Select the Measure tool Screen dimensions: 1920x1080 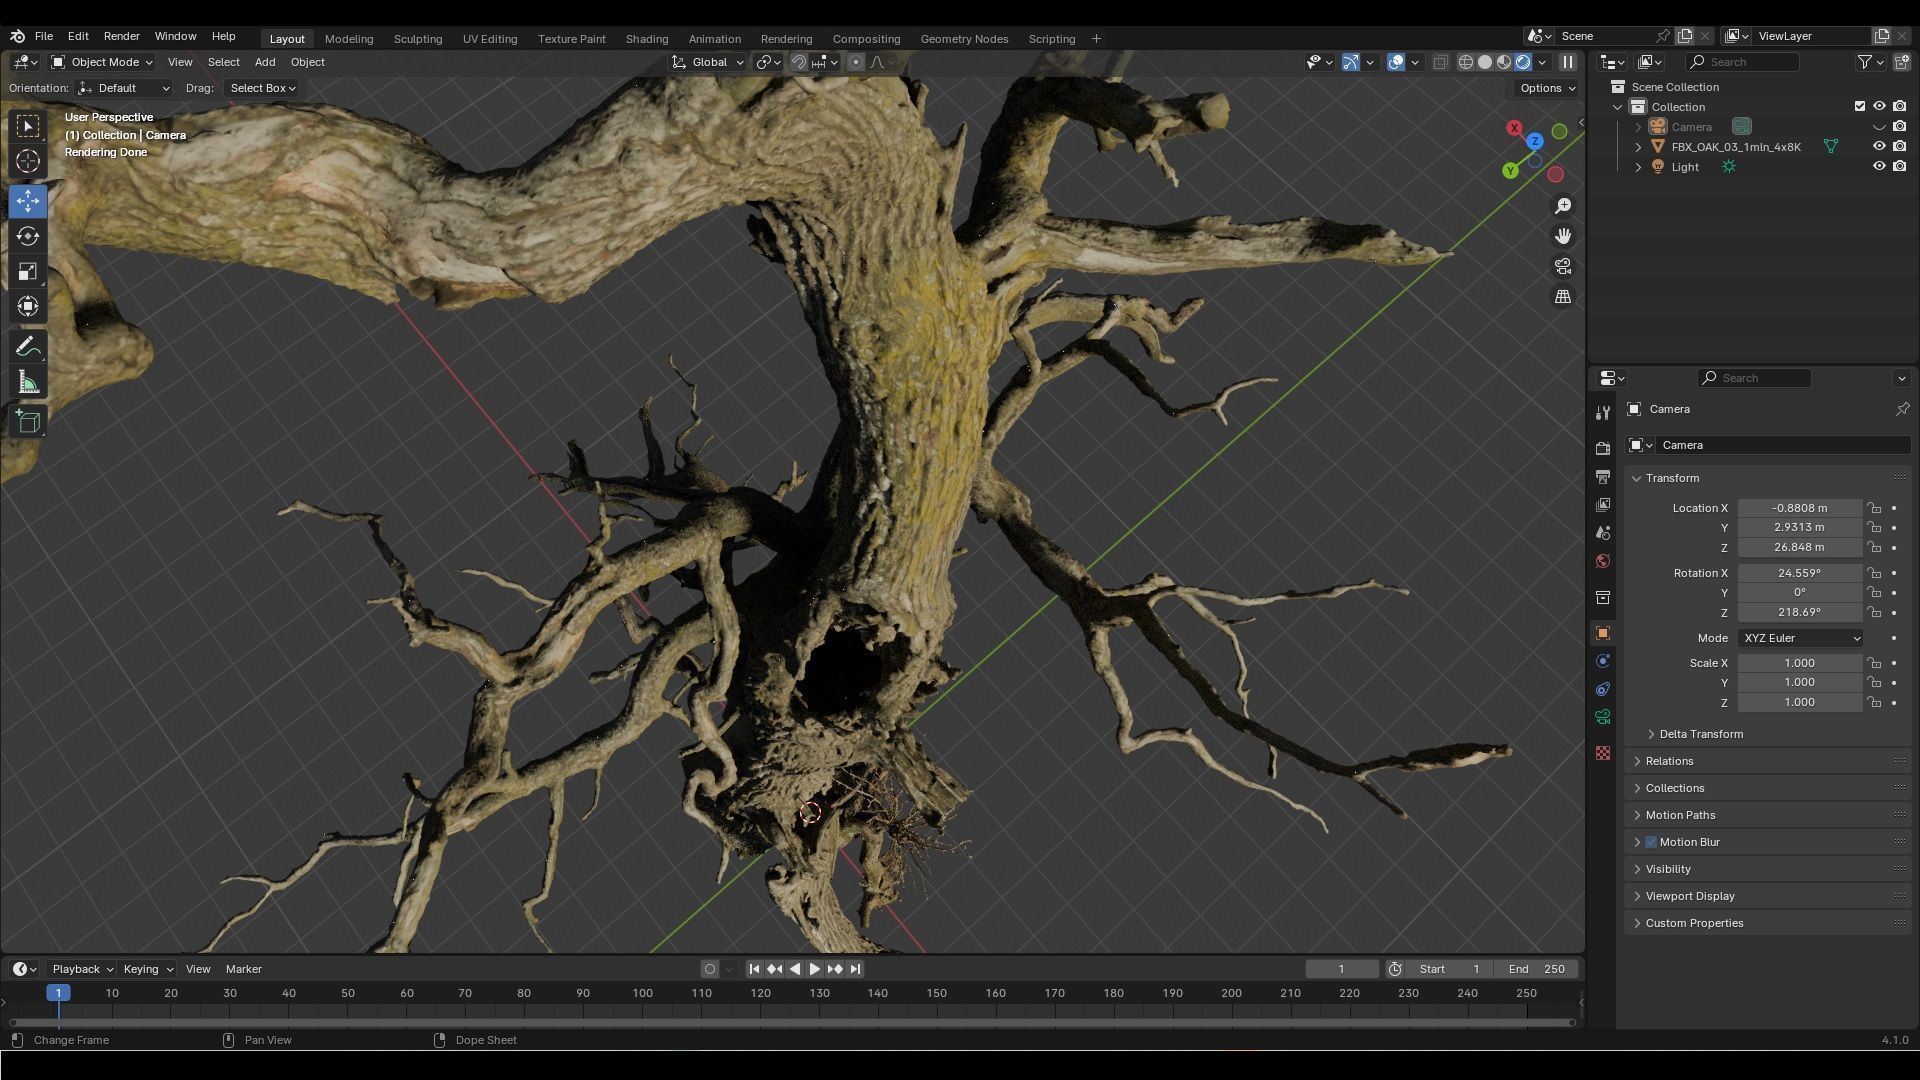click(28, 382)
